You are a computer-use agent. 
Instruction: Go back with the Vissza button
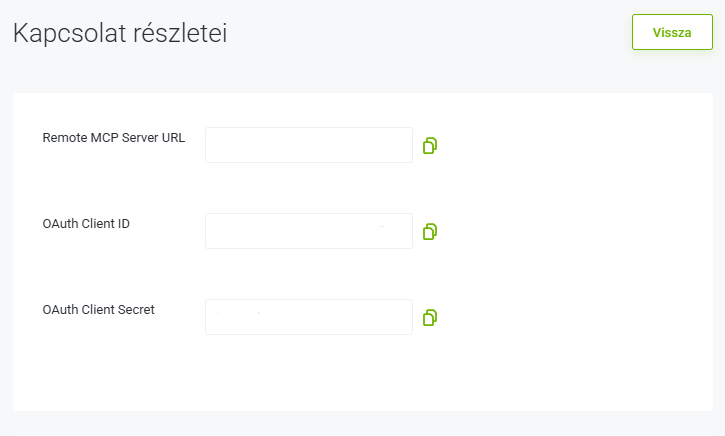click(x=672, y=32)
